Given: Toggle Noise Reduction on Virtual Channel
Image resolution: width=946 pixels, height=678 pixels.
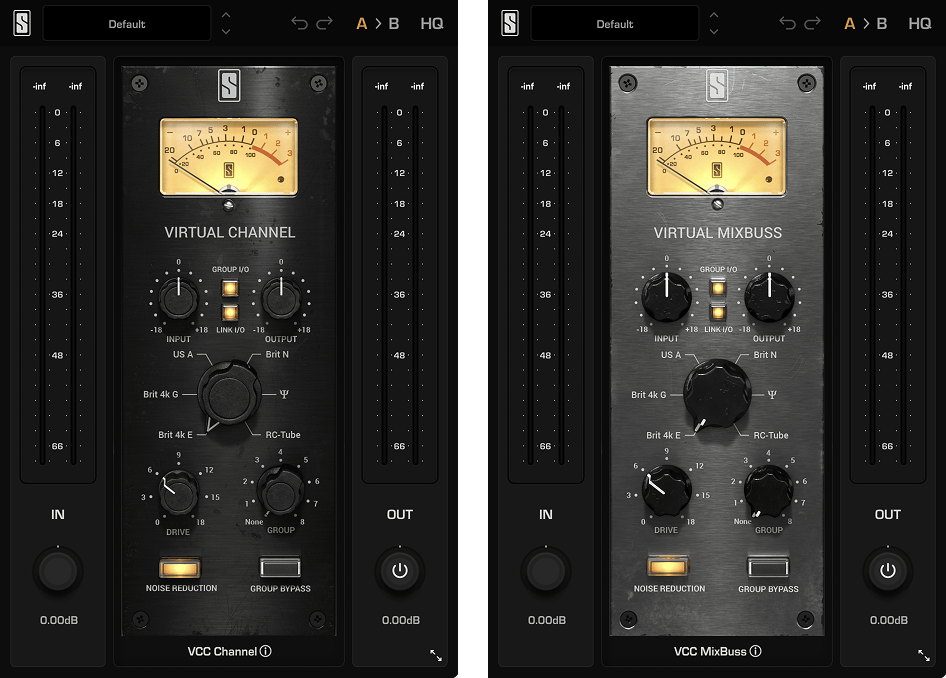Looking at the screenshot, I should (x=180, y=568).
